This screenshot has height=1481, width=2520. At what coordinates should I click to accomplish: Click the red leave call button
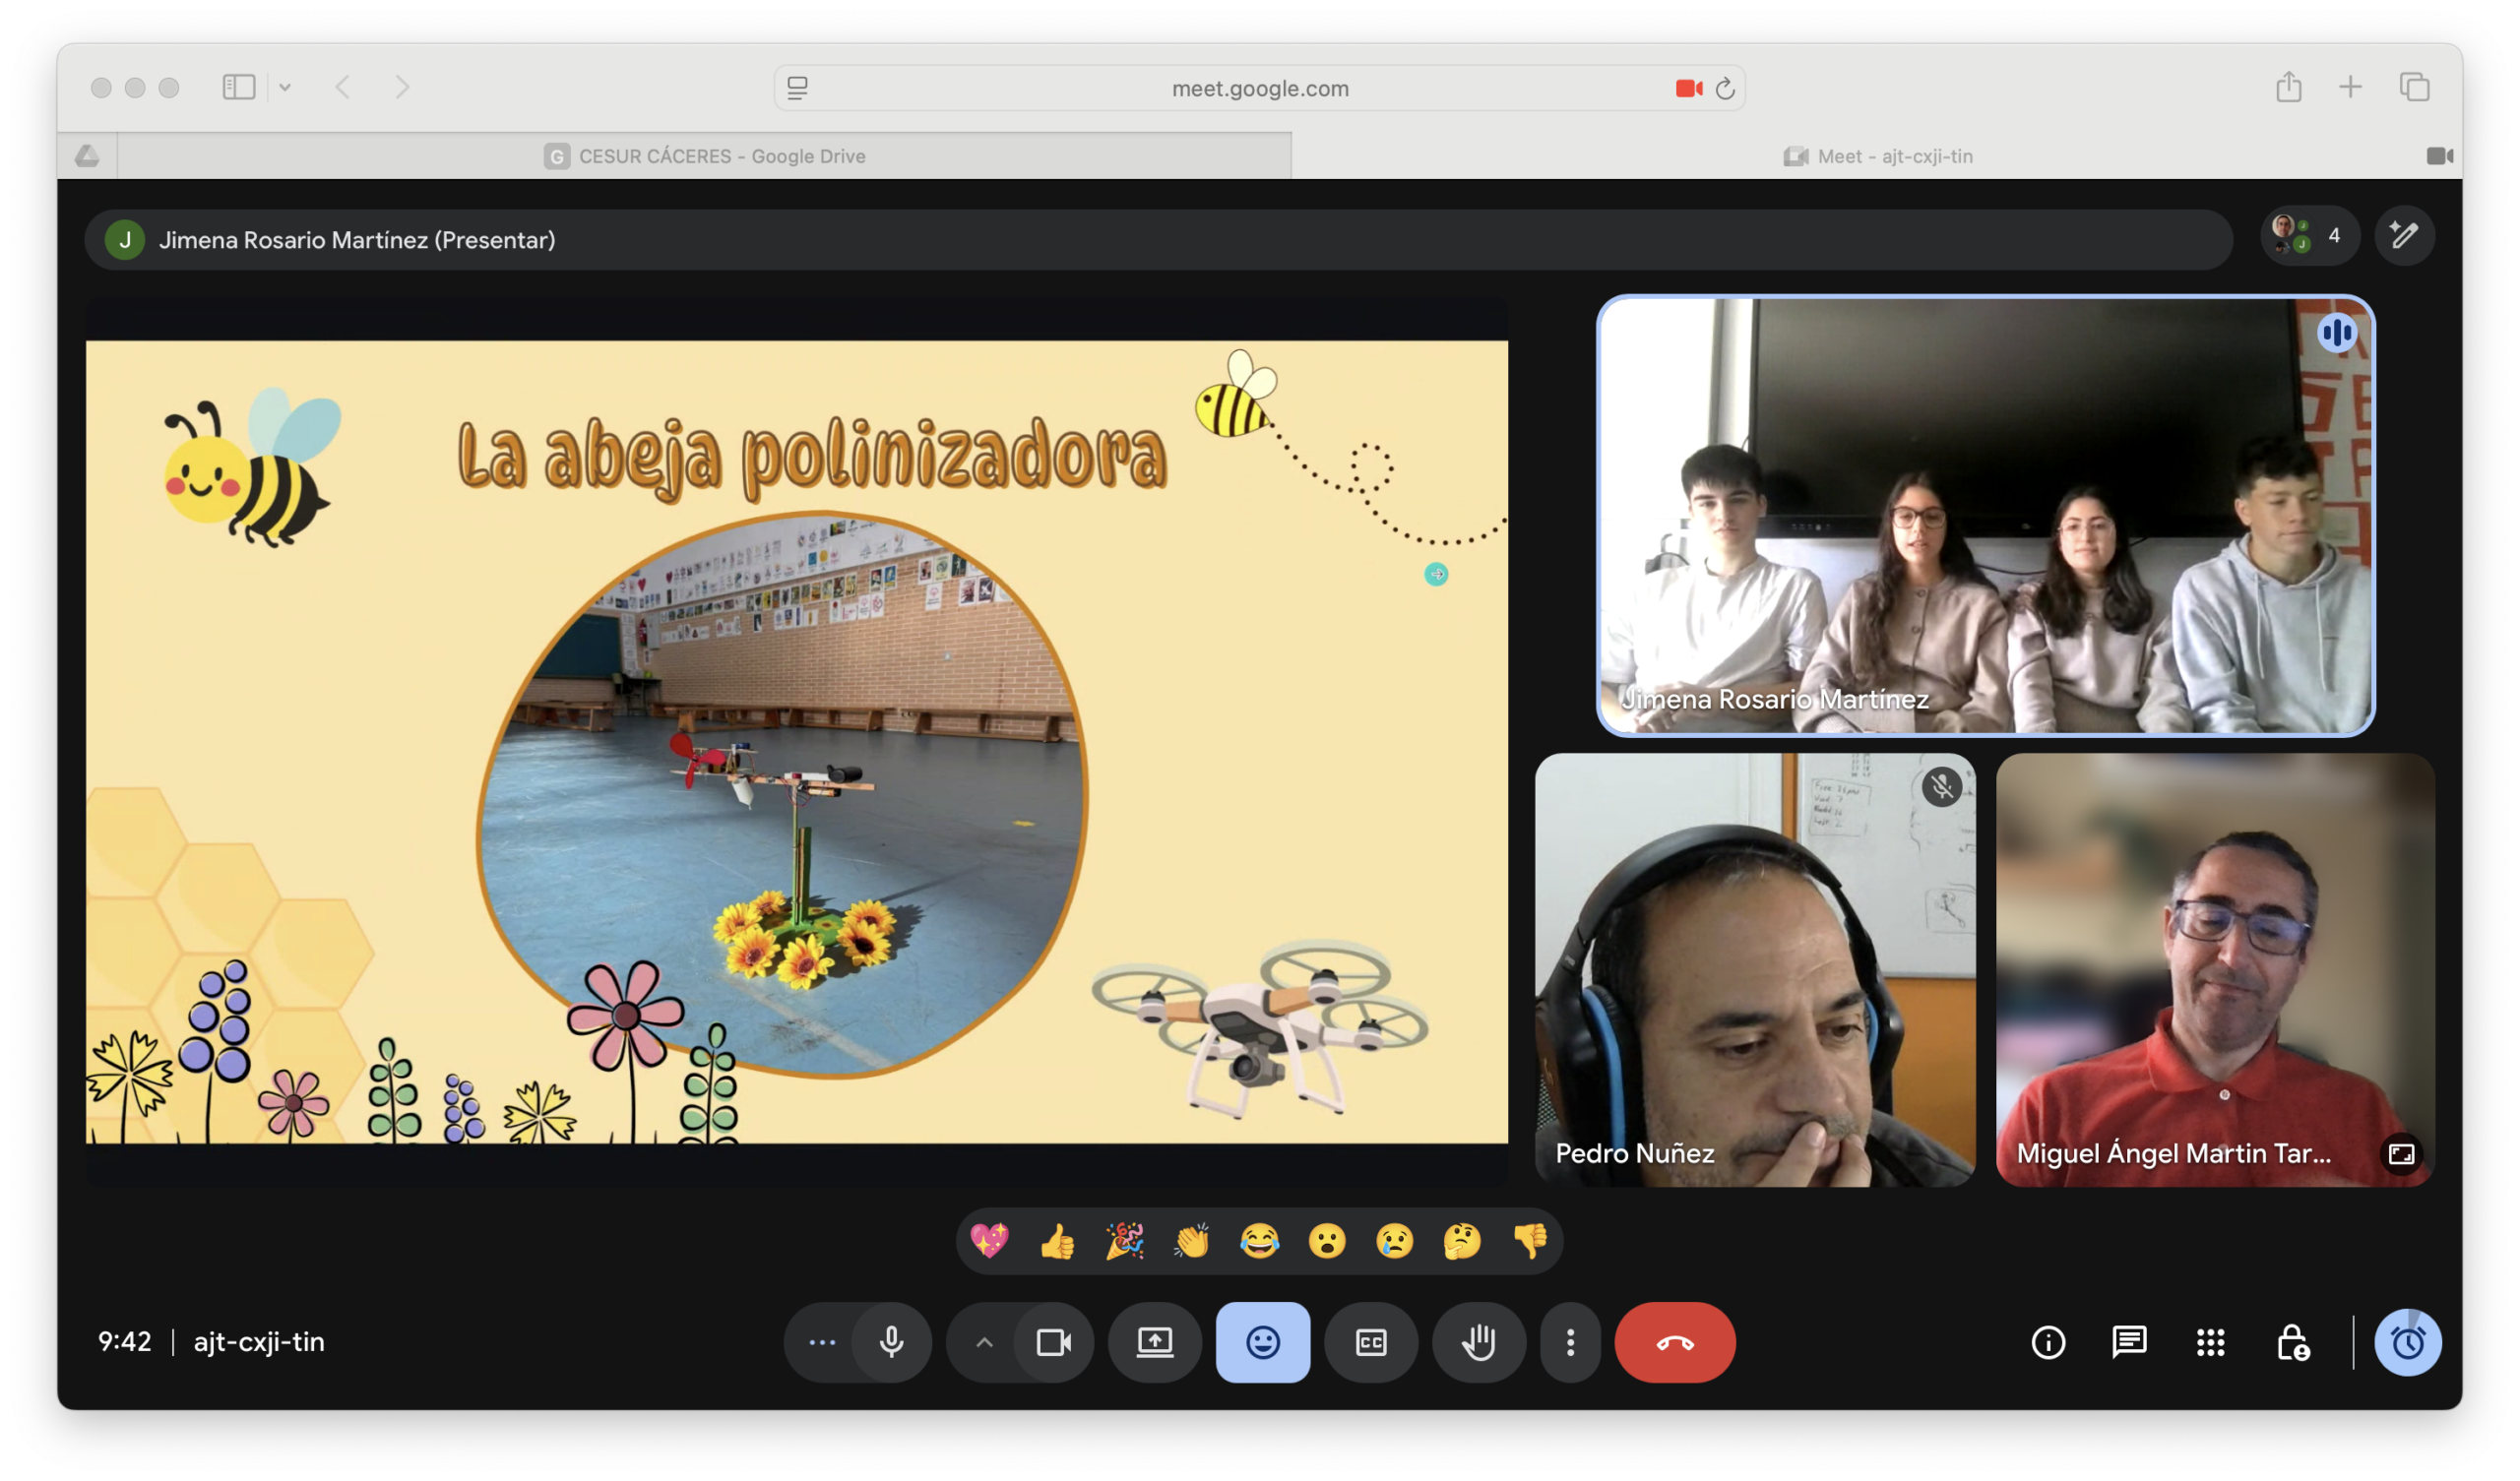click(1674, 1342)
